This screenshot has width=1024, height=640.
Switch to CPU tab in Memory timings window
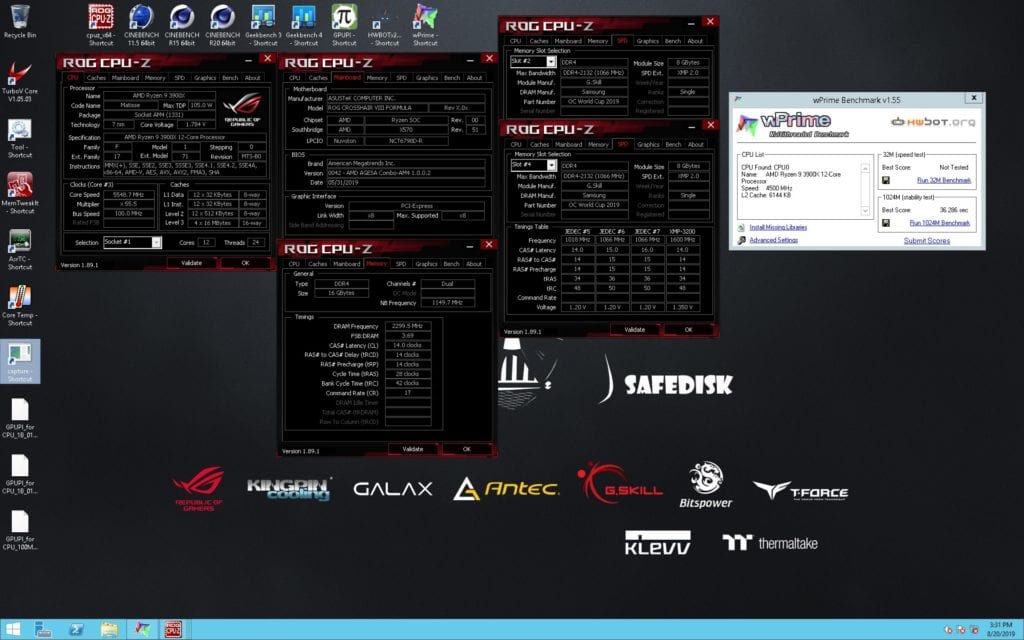click(294, 264)
